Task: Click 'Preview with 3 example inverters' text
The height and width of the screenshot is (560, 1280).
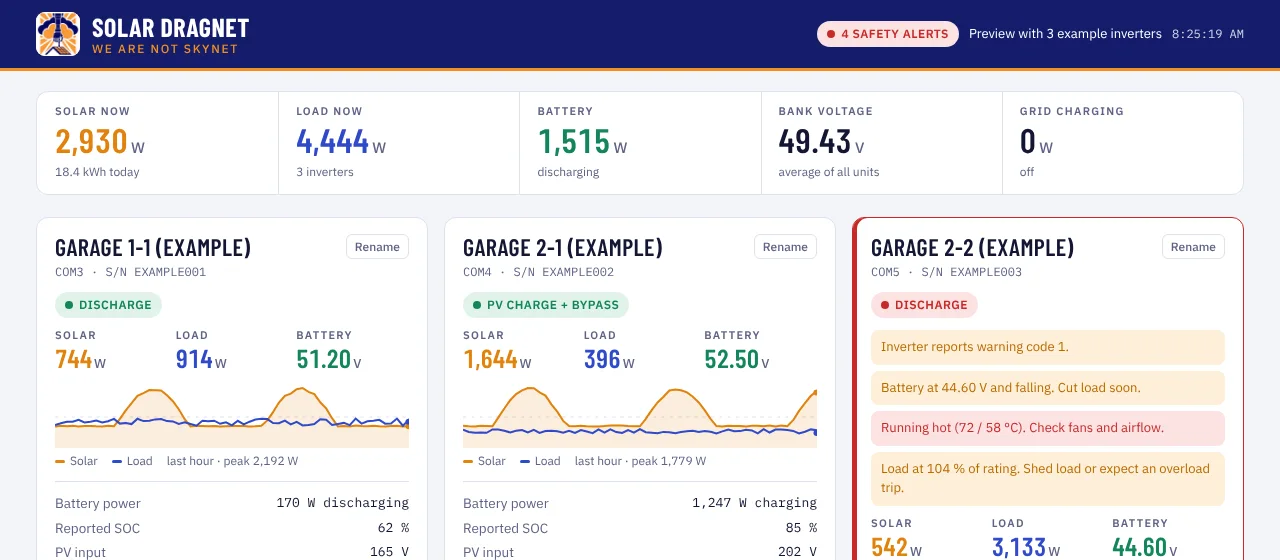Action: point(1065,34)
